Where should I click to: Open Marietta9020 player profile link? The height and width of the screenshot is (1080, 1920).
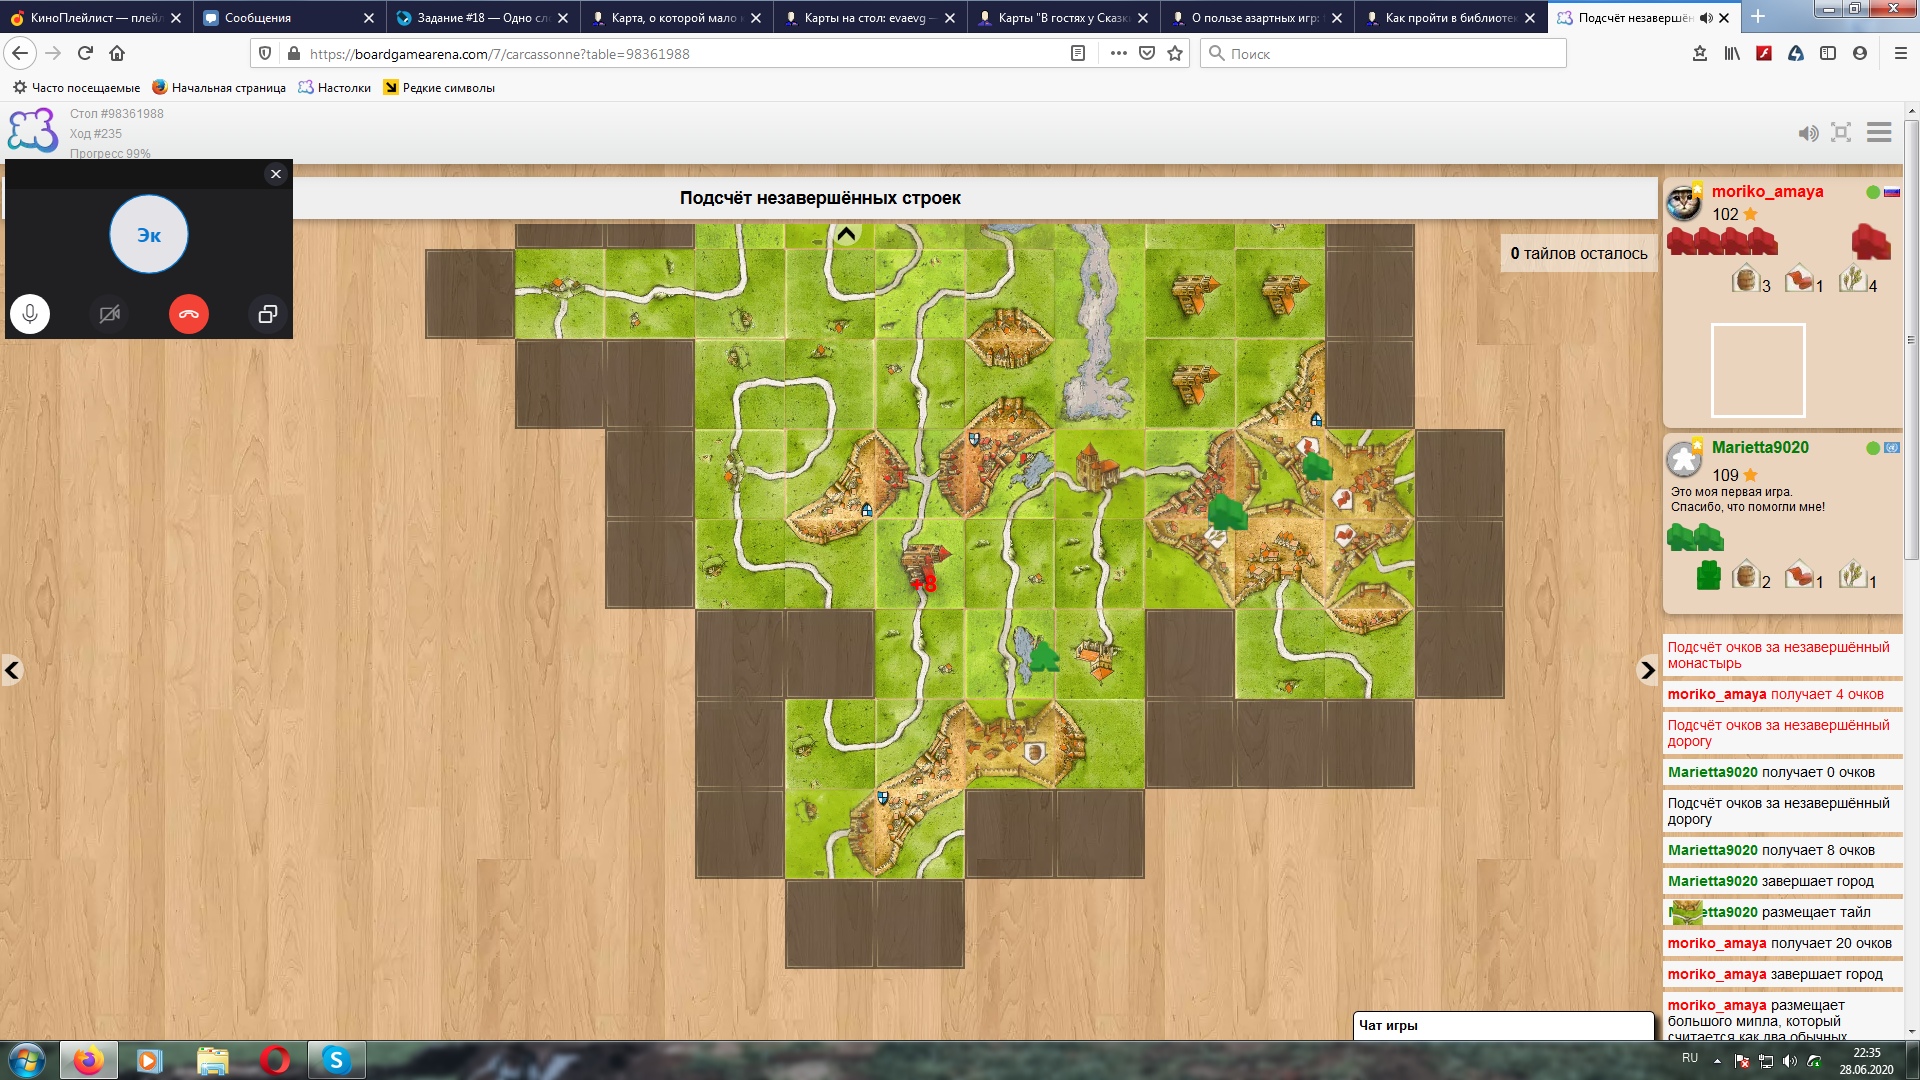1760,448
